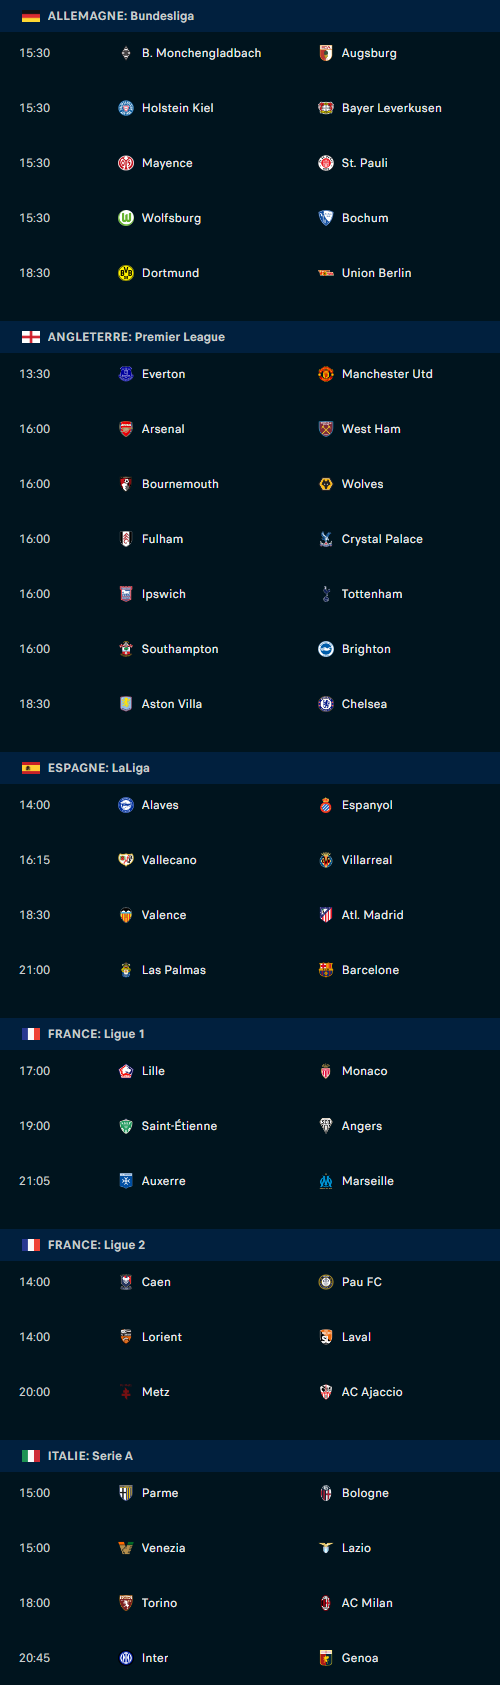Open the Lille vs Monaco match row
This screenshot has width=500, height=1685.
click(250, 1071)
